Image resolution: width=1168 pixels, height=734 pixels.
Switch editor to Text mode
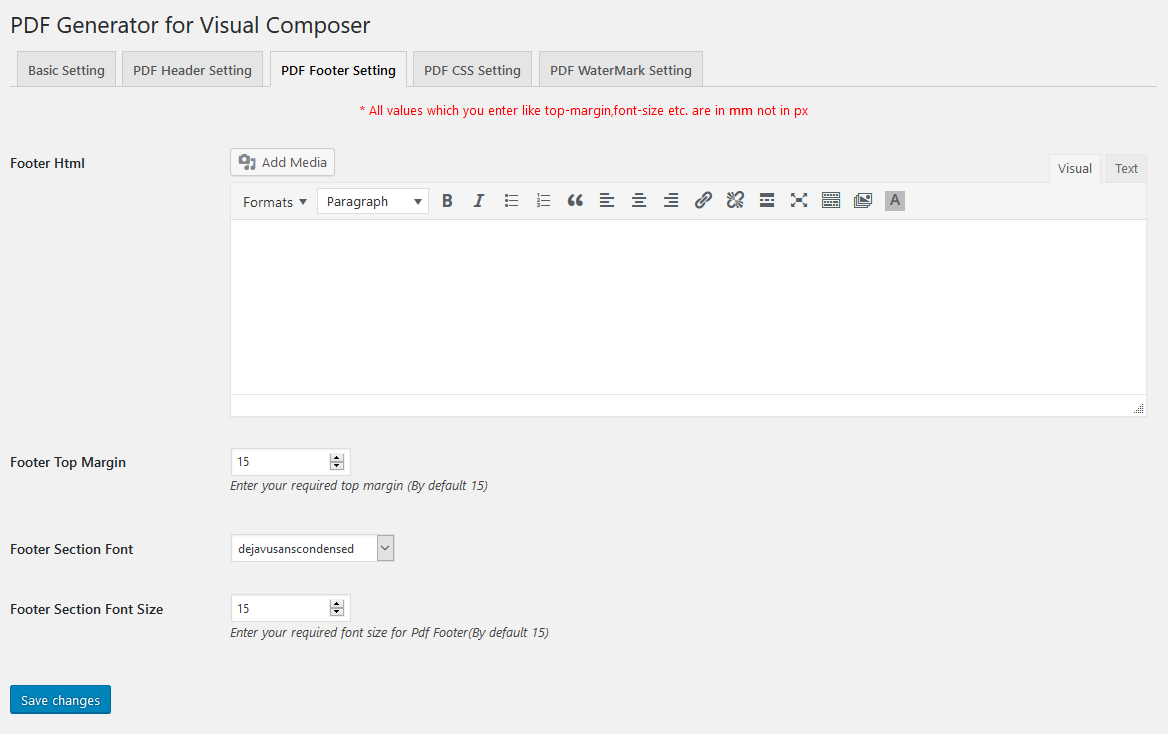tap(1126, 168)
